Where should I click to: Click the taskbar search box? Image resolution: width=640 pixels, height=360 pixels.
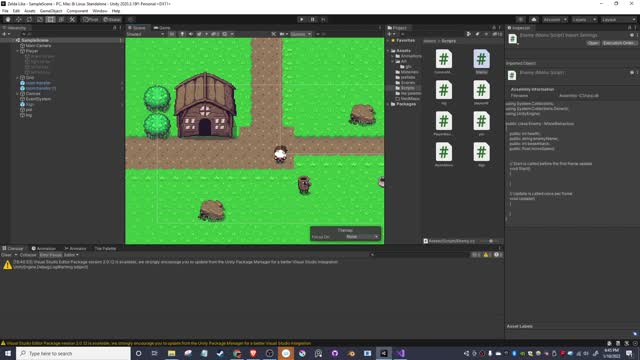73,353
